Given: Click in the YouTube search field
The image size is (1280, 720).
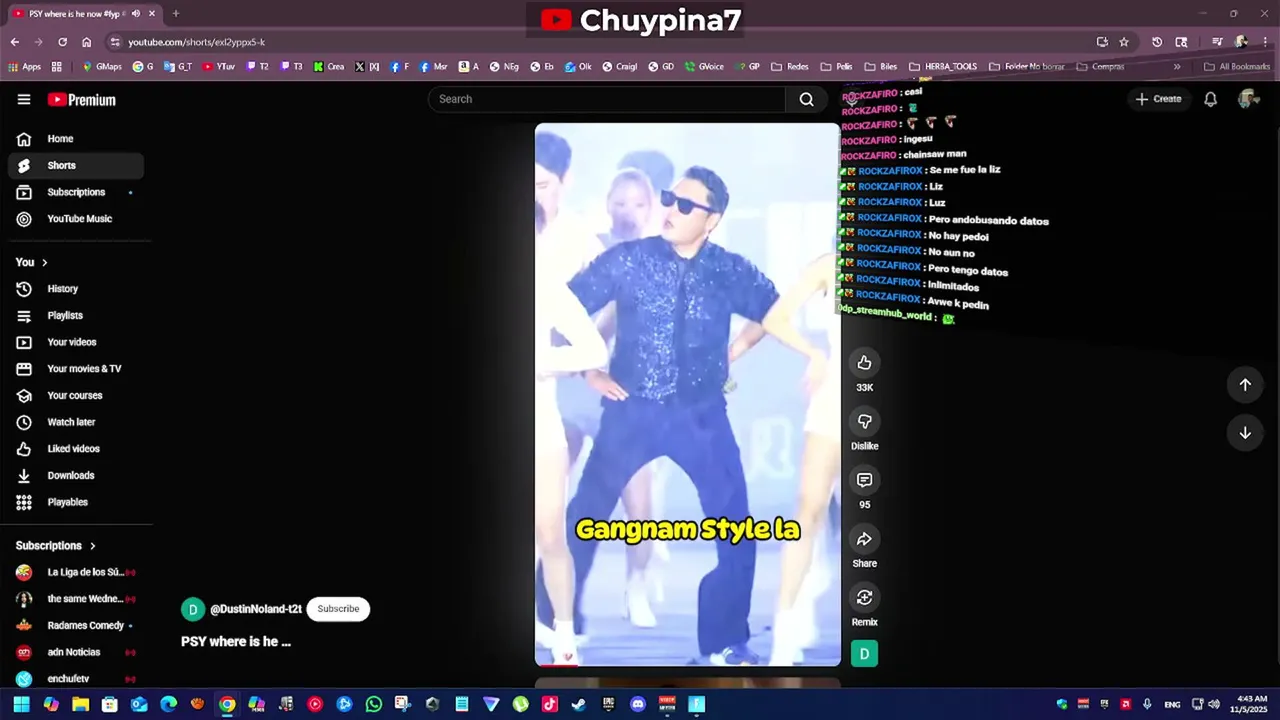Looking at the screenshot, I should click(x=607, y=99).
